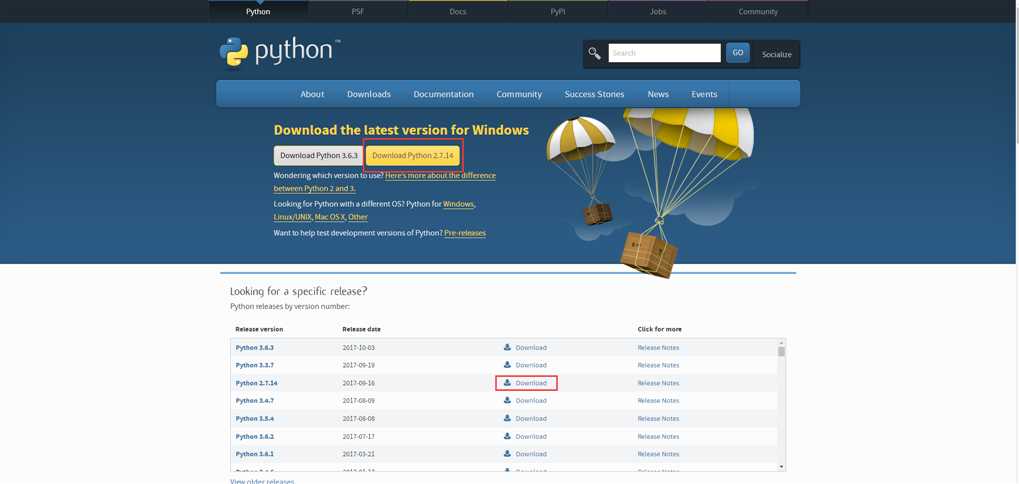Open the Python 3.6.3 release version link
The image size is (1019, 484).
255,348
